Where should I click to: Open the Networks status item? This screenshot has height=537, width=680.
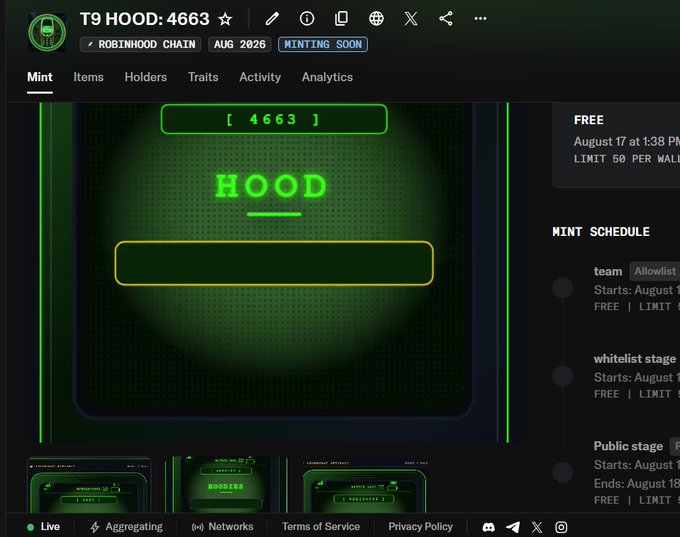222,527
